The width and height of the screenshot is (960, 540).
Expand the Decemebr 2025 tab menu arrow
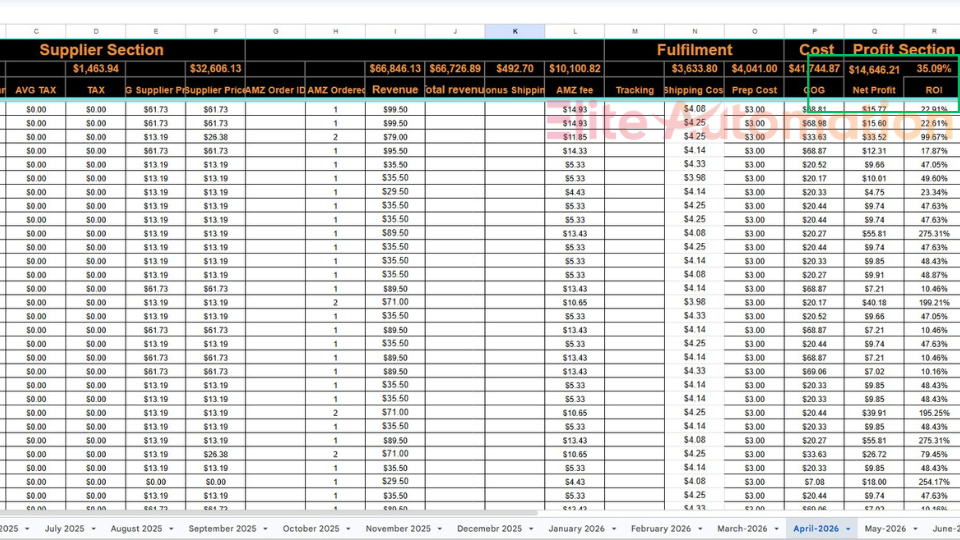point(531,529)
